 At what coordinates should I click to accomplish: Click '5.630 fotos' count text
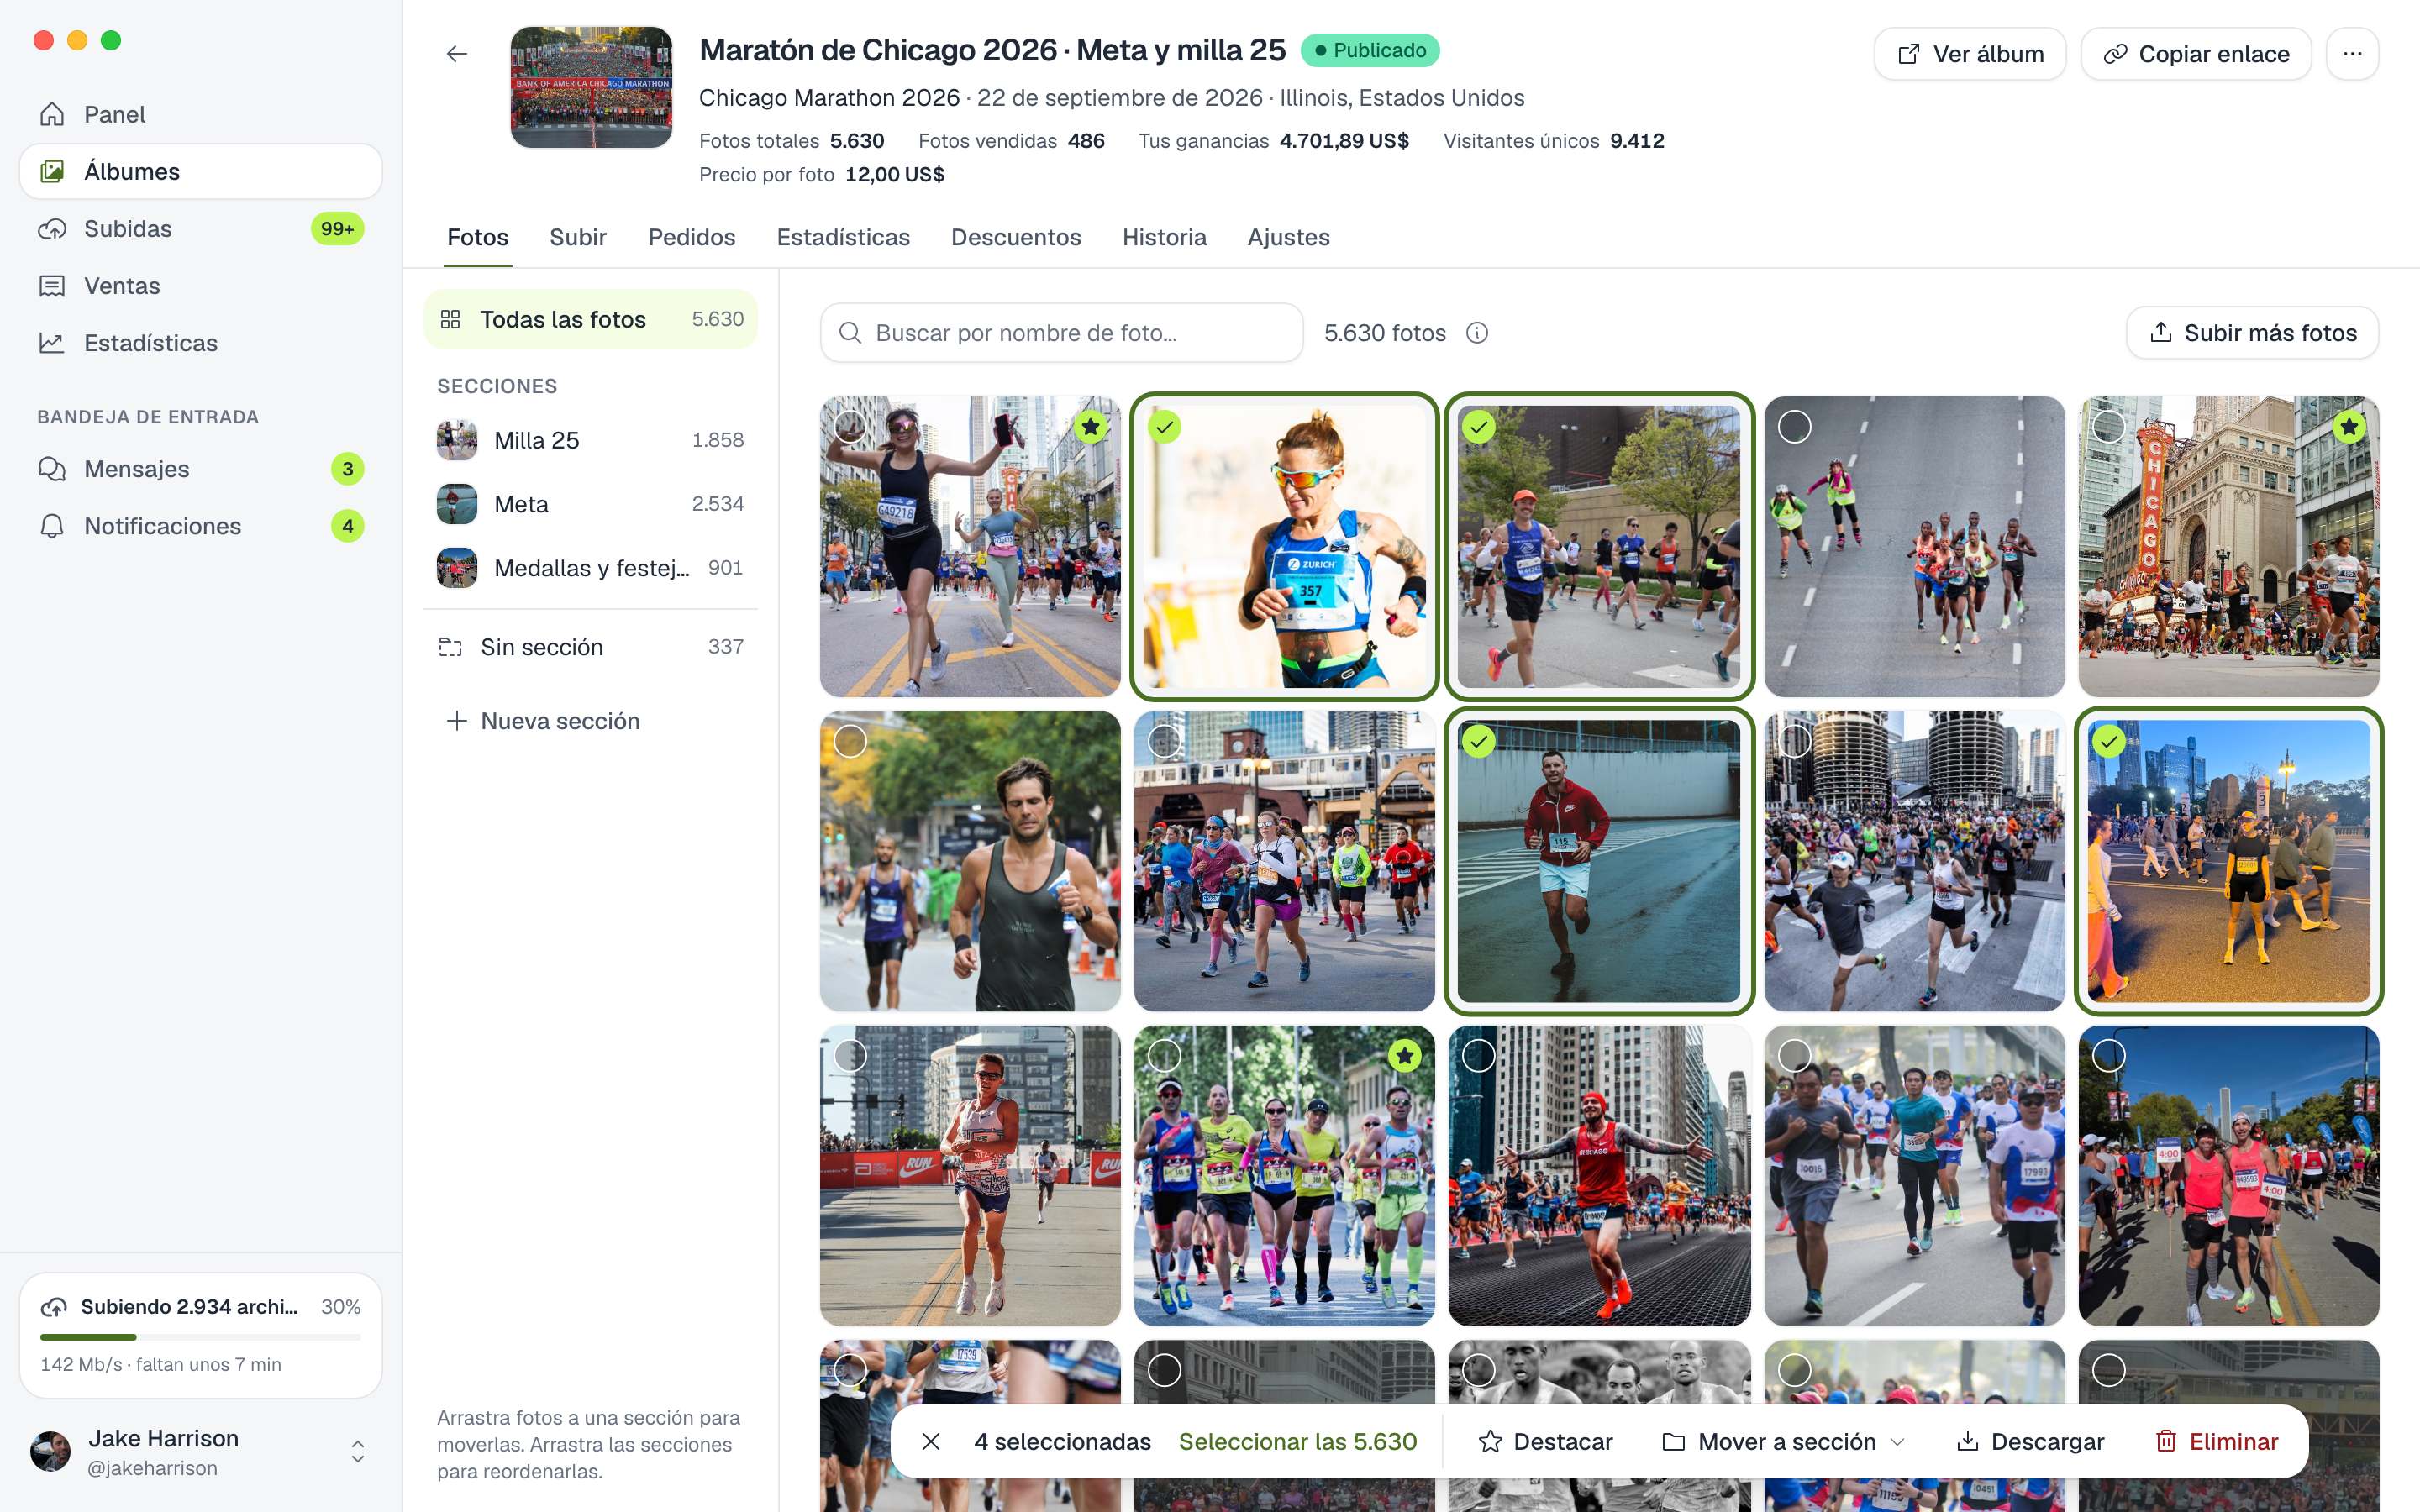tap(1384, 333)
